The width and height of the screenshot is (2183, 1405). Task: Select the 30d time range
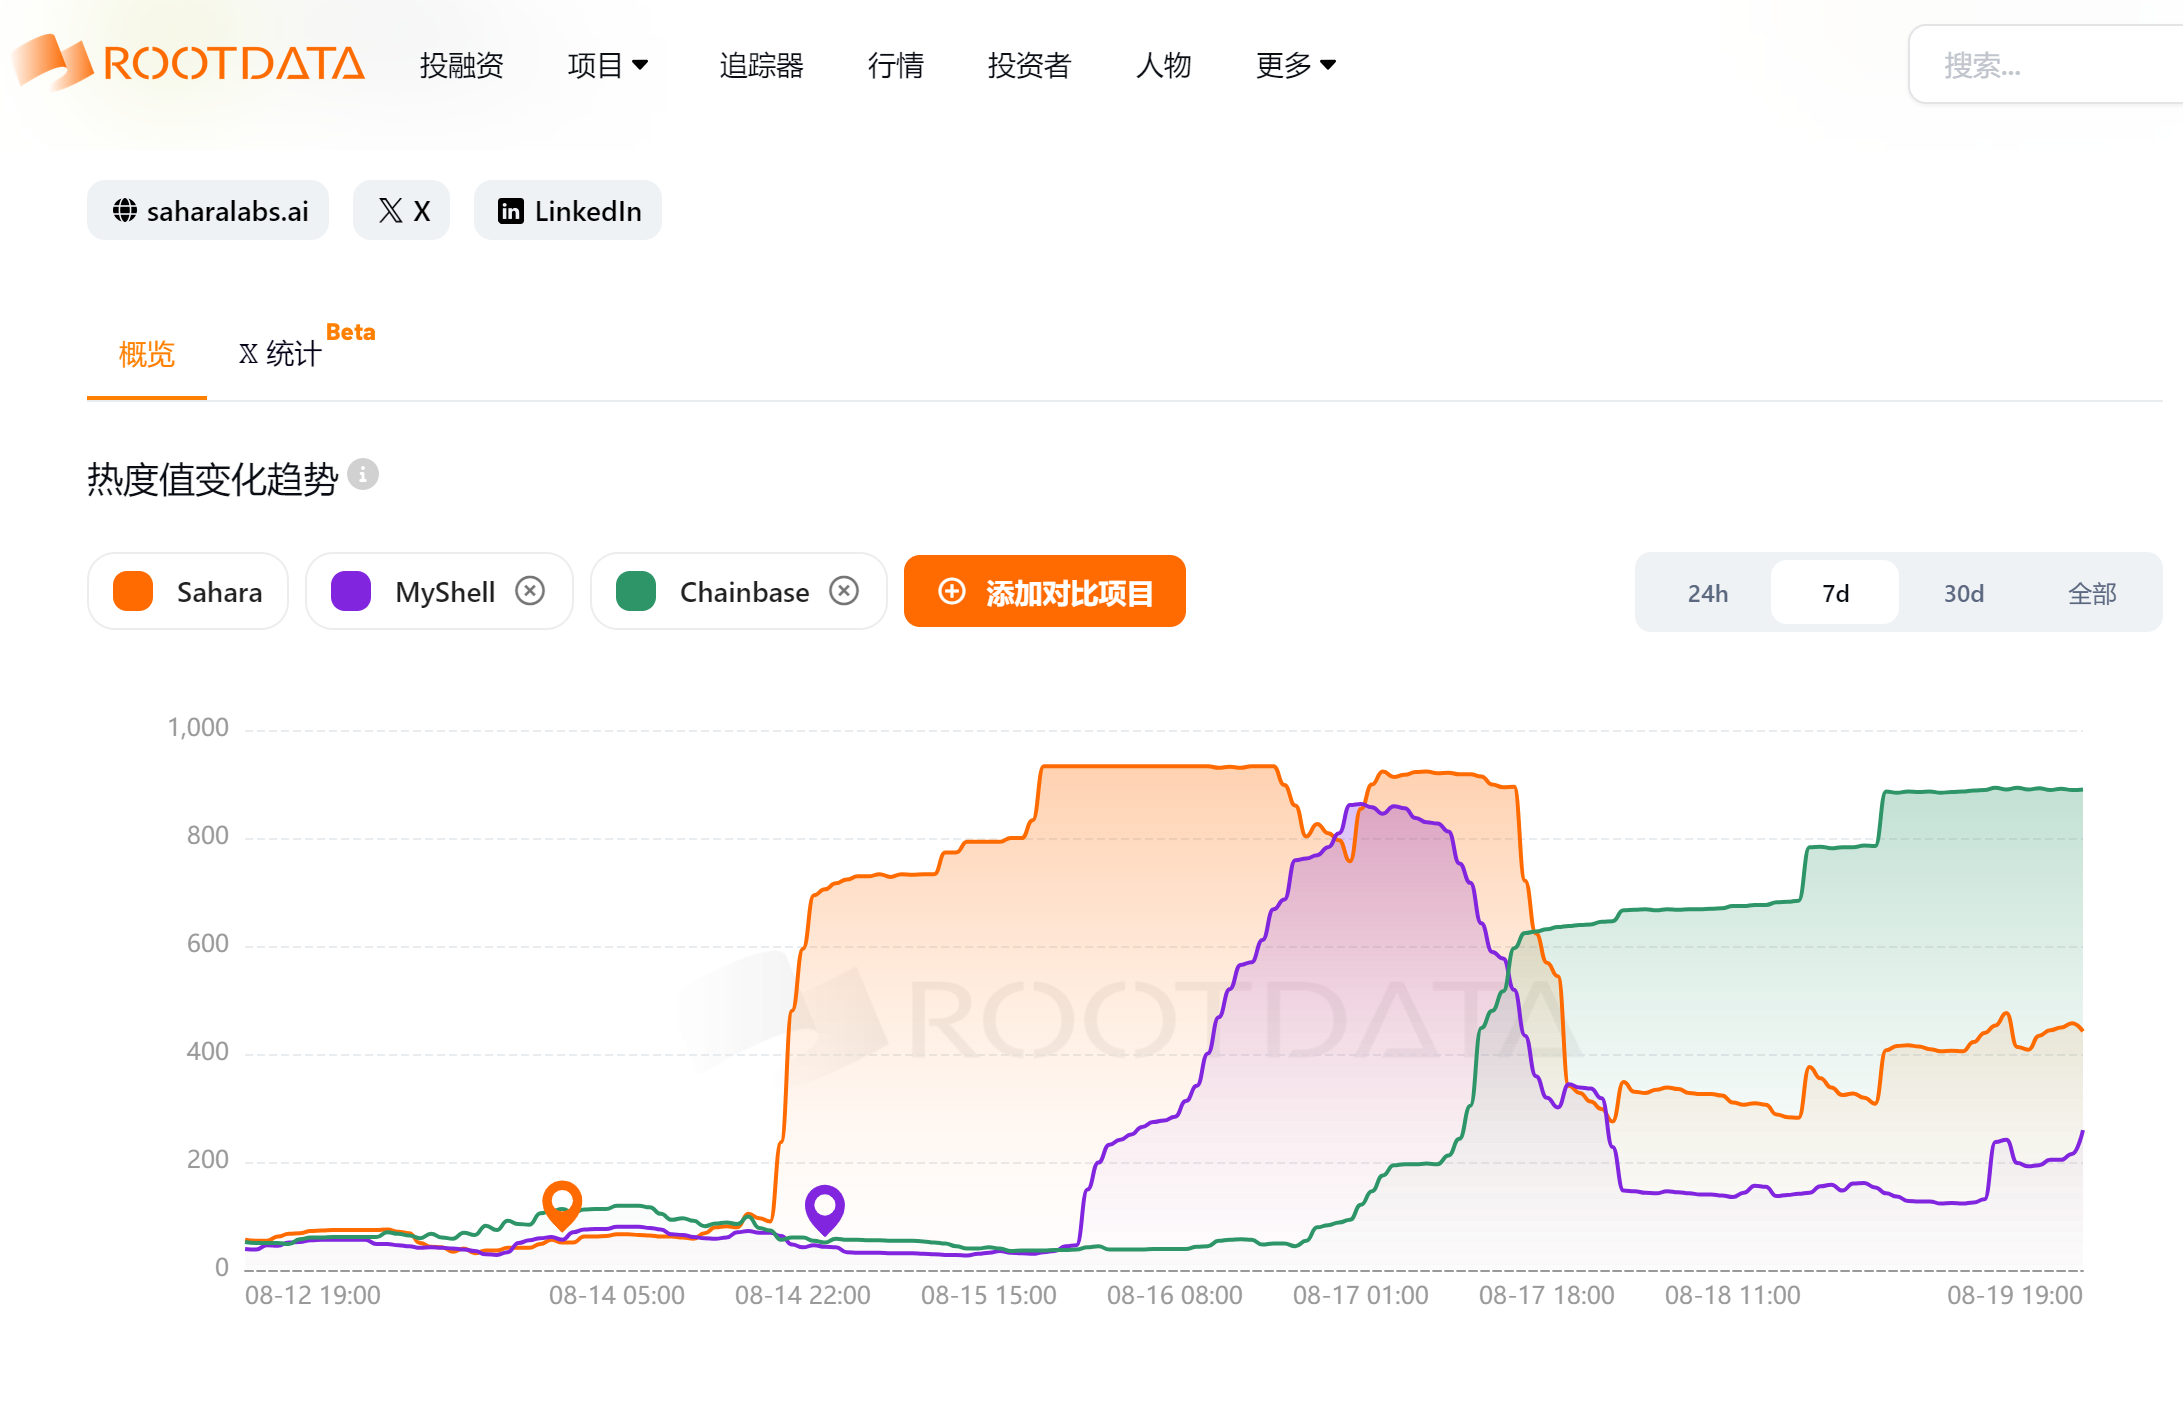click(1963, 593)
